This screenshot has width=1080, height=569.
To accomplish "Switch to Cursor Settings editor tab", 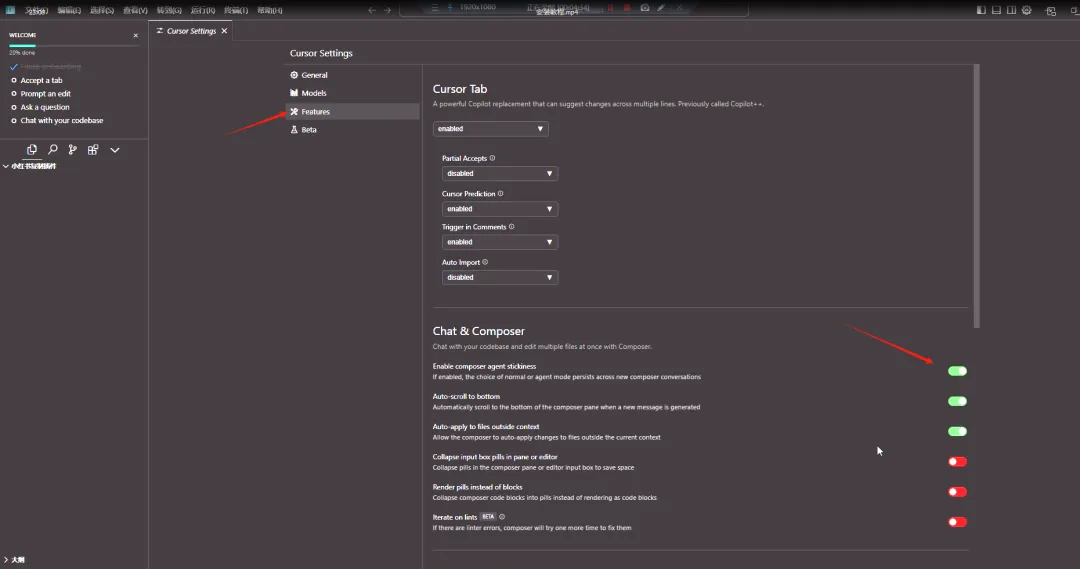I will [191, 31].
